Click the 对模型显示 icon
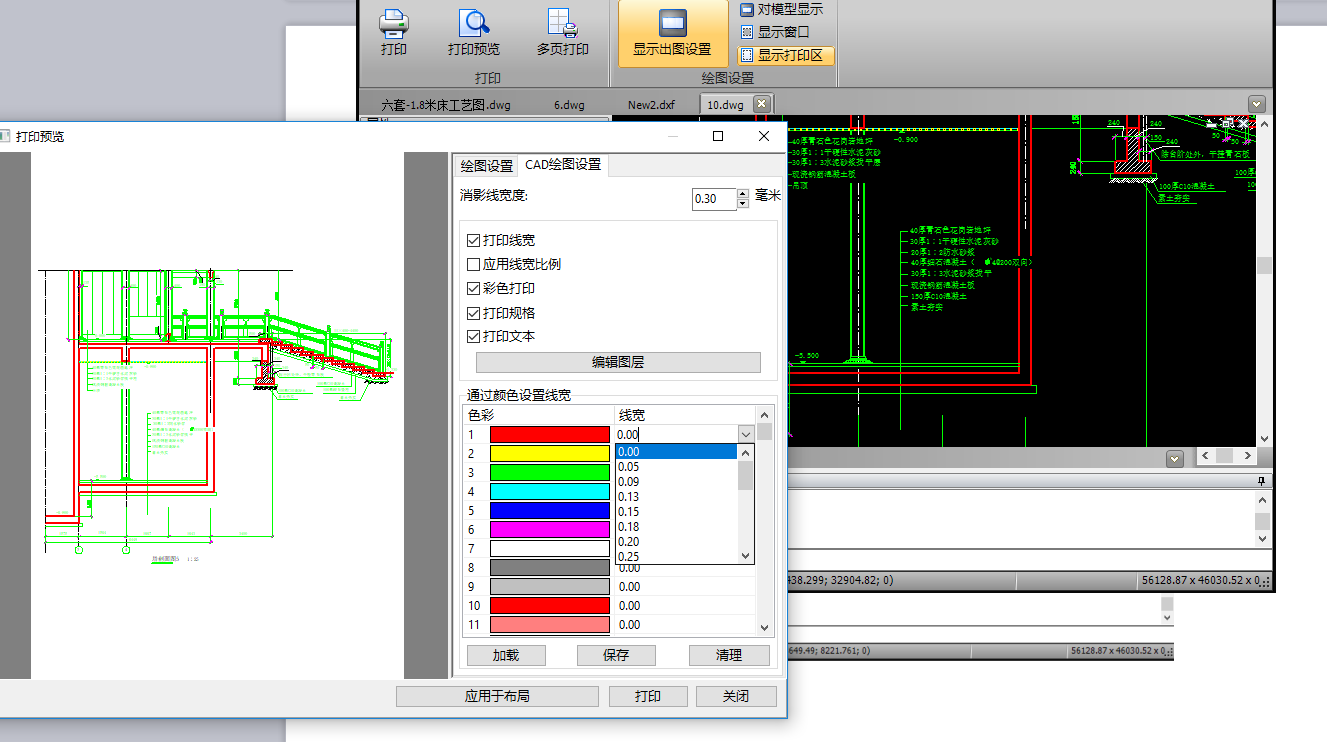The width and height of the screenshot is (1327, 742). pos(747,10)
